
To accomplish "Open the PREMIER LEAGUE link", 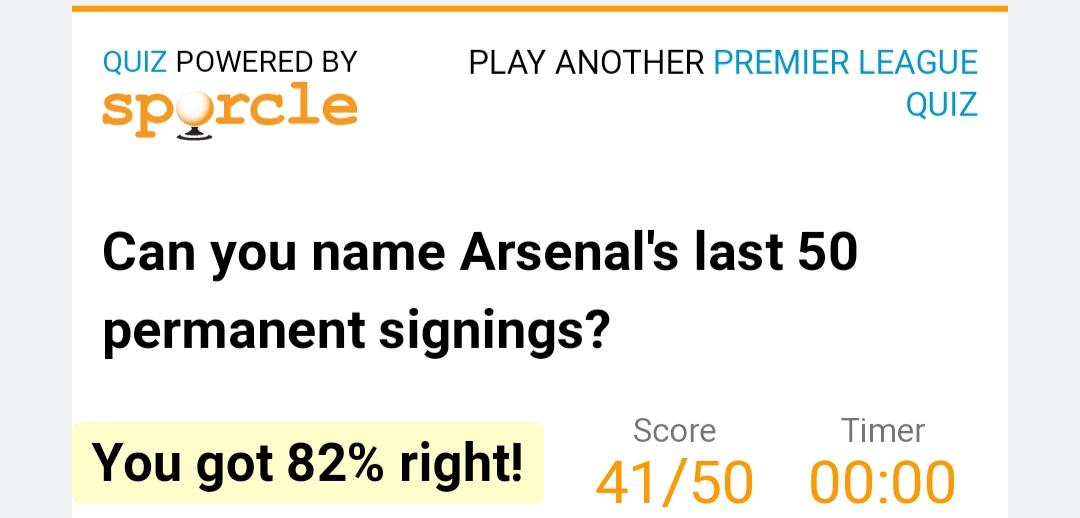I will pyautogui.click(x=845, y=63).
